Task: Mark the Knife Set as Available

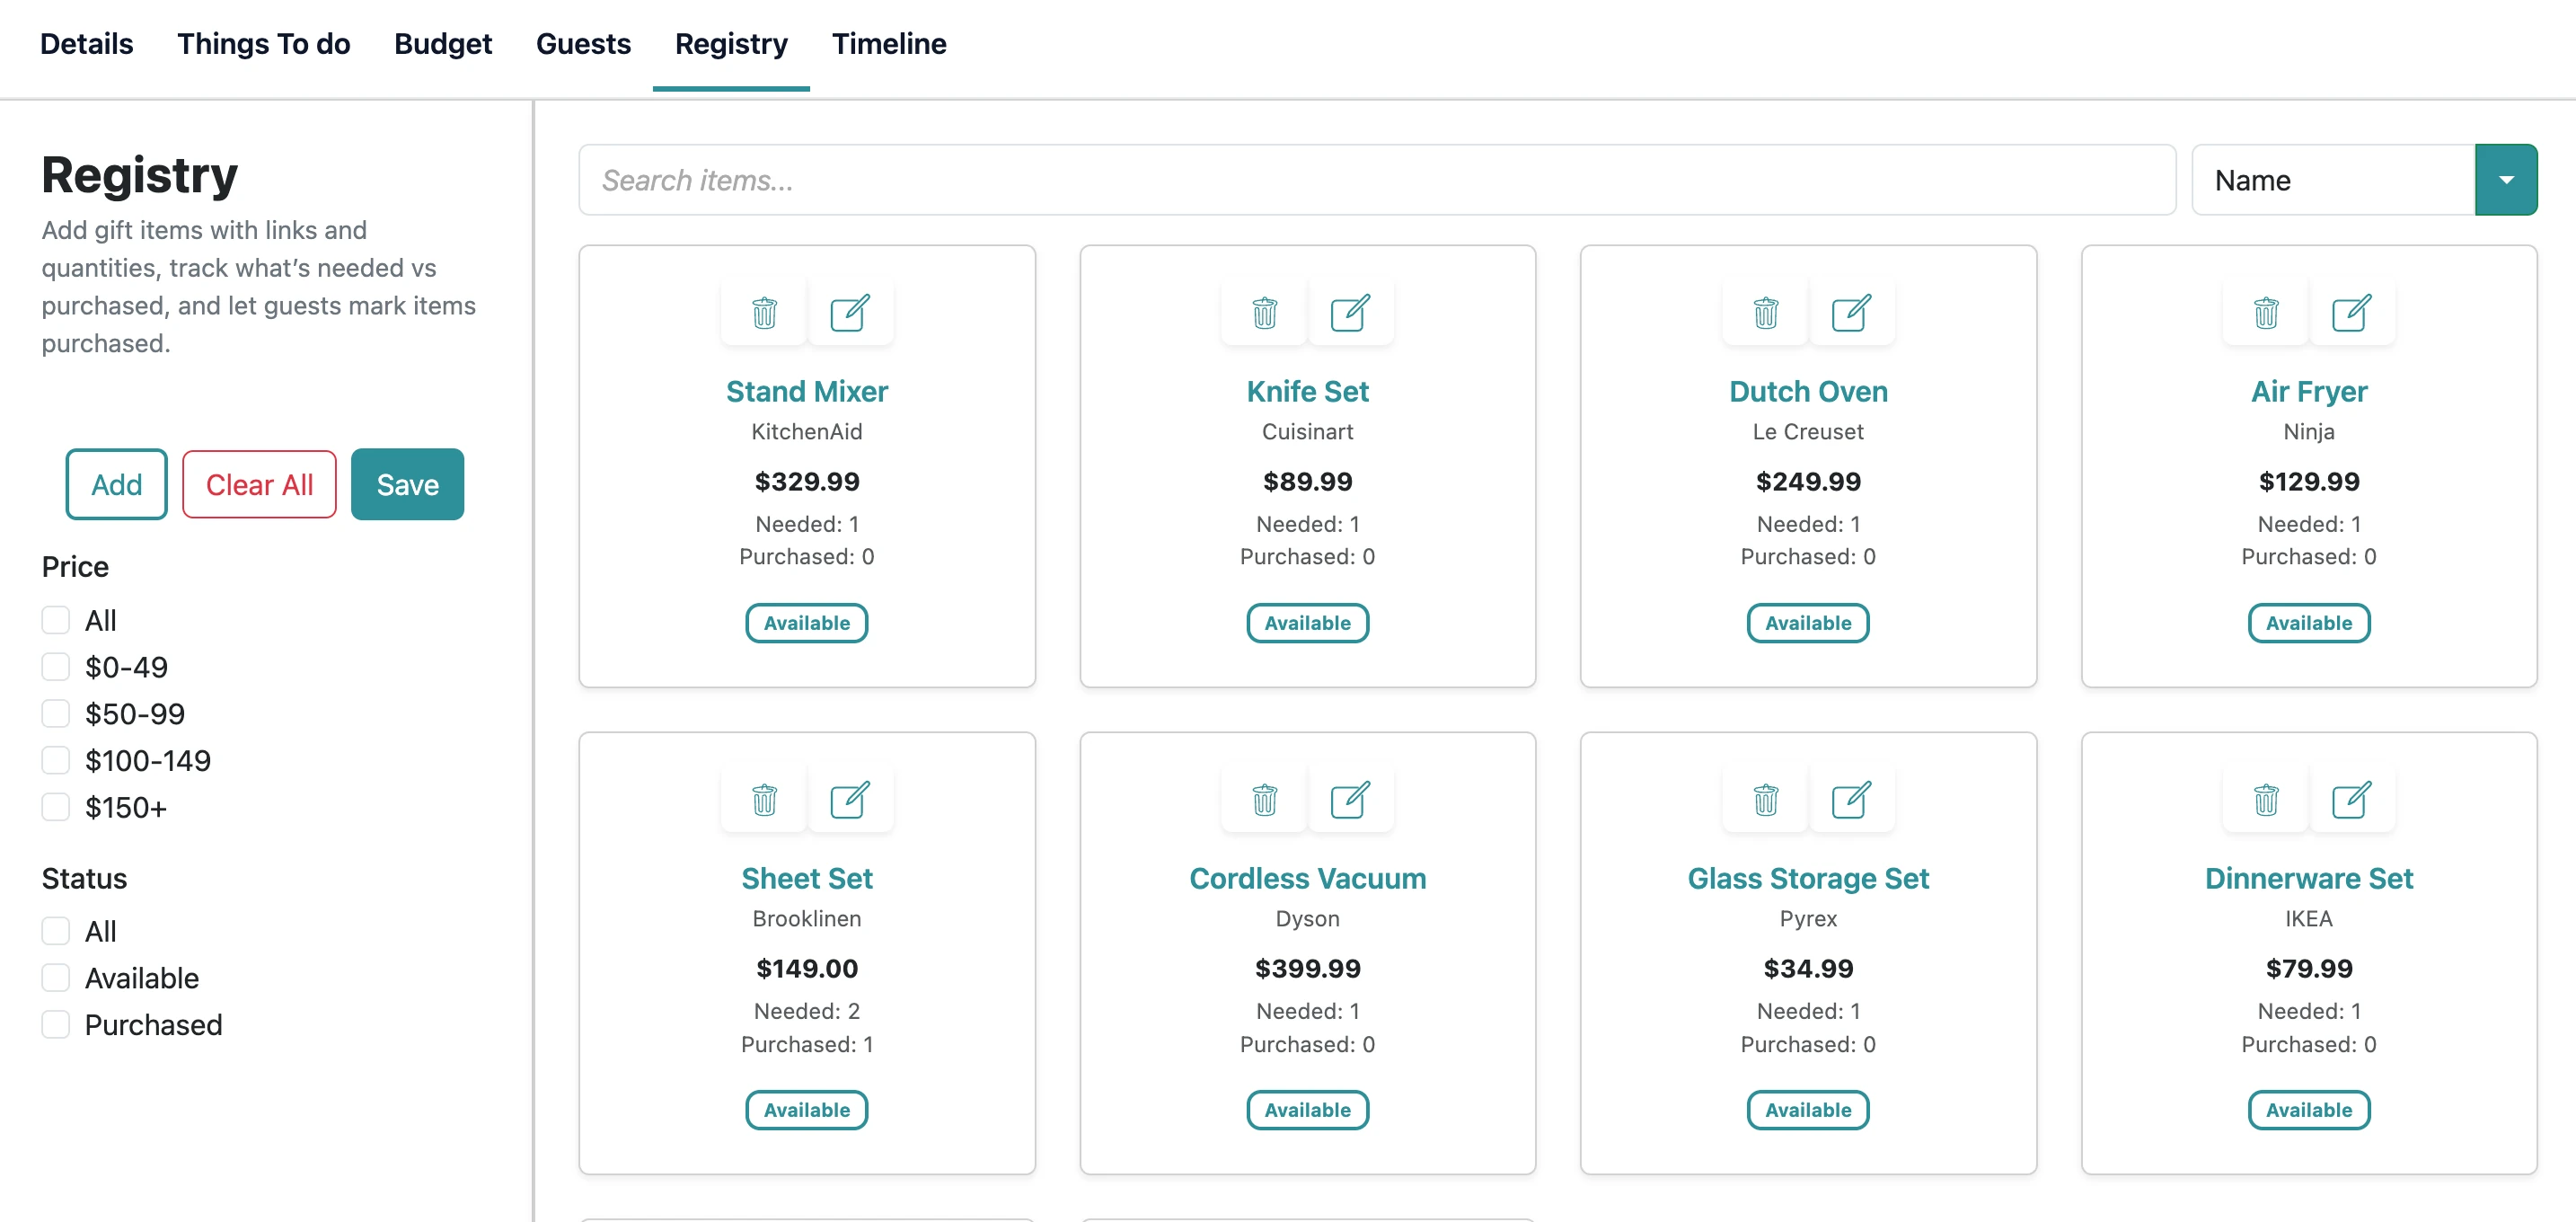Action: 1307,622
